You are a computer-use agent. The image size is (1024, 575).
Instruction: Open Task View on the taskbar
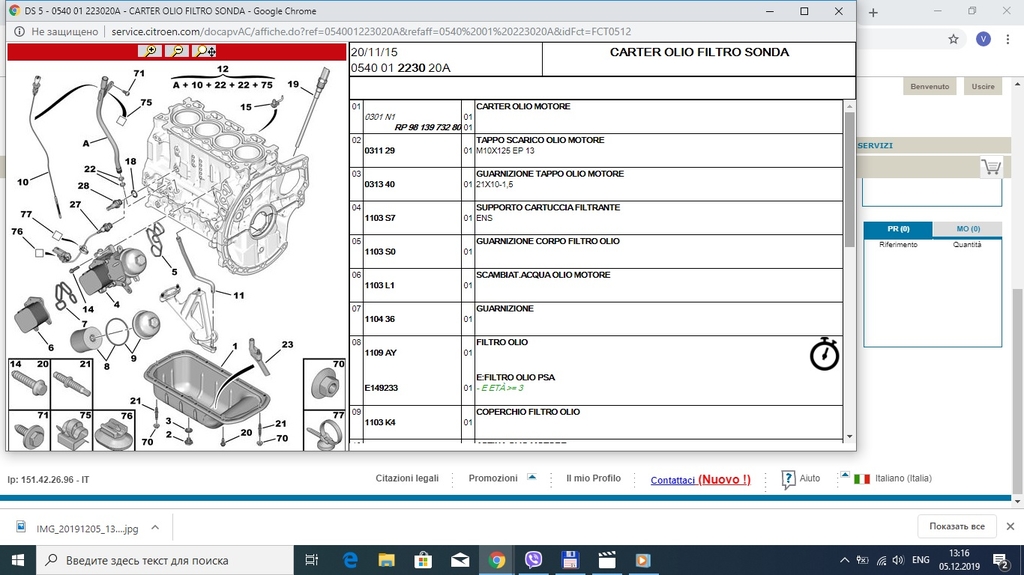(312, 560)
